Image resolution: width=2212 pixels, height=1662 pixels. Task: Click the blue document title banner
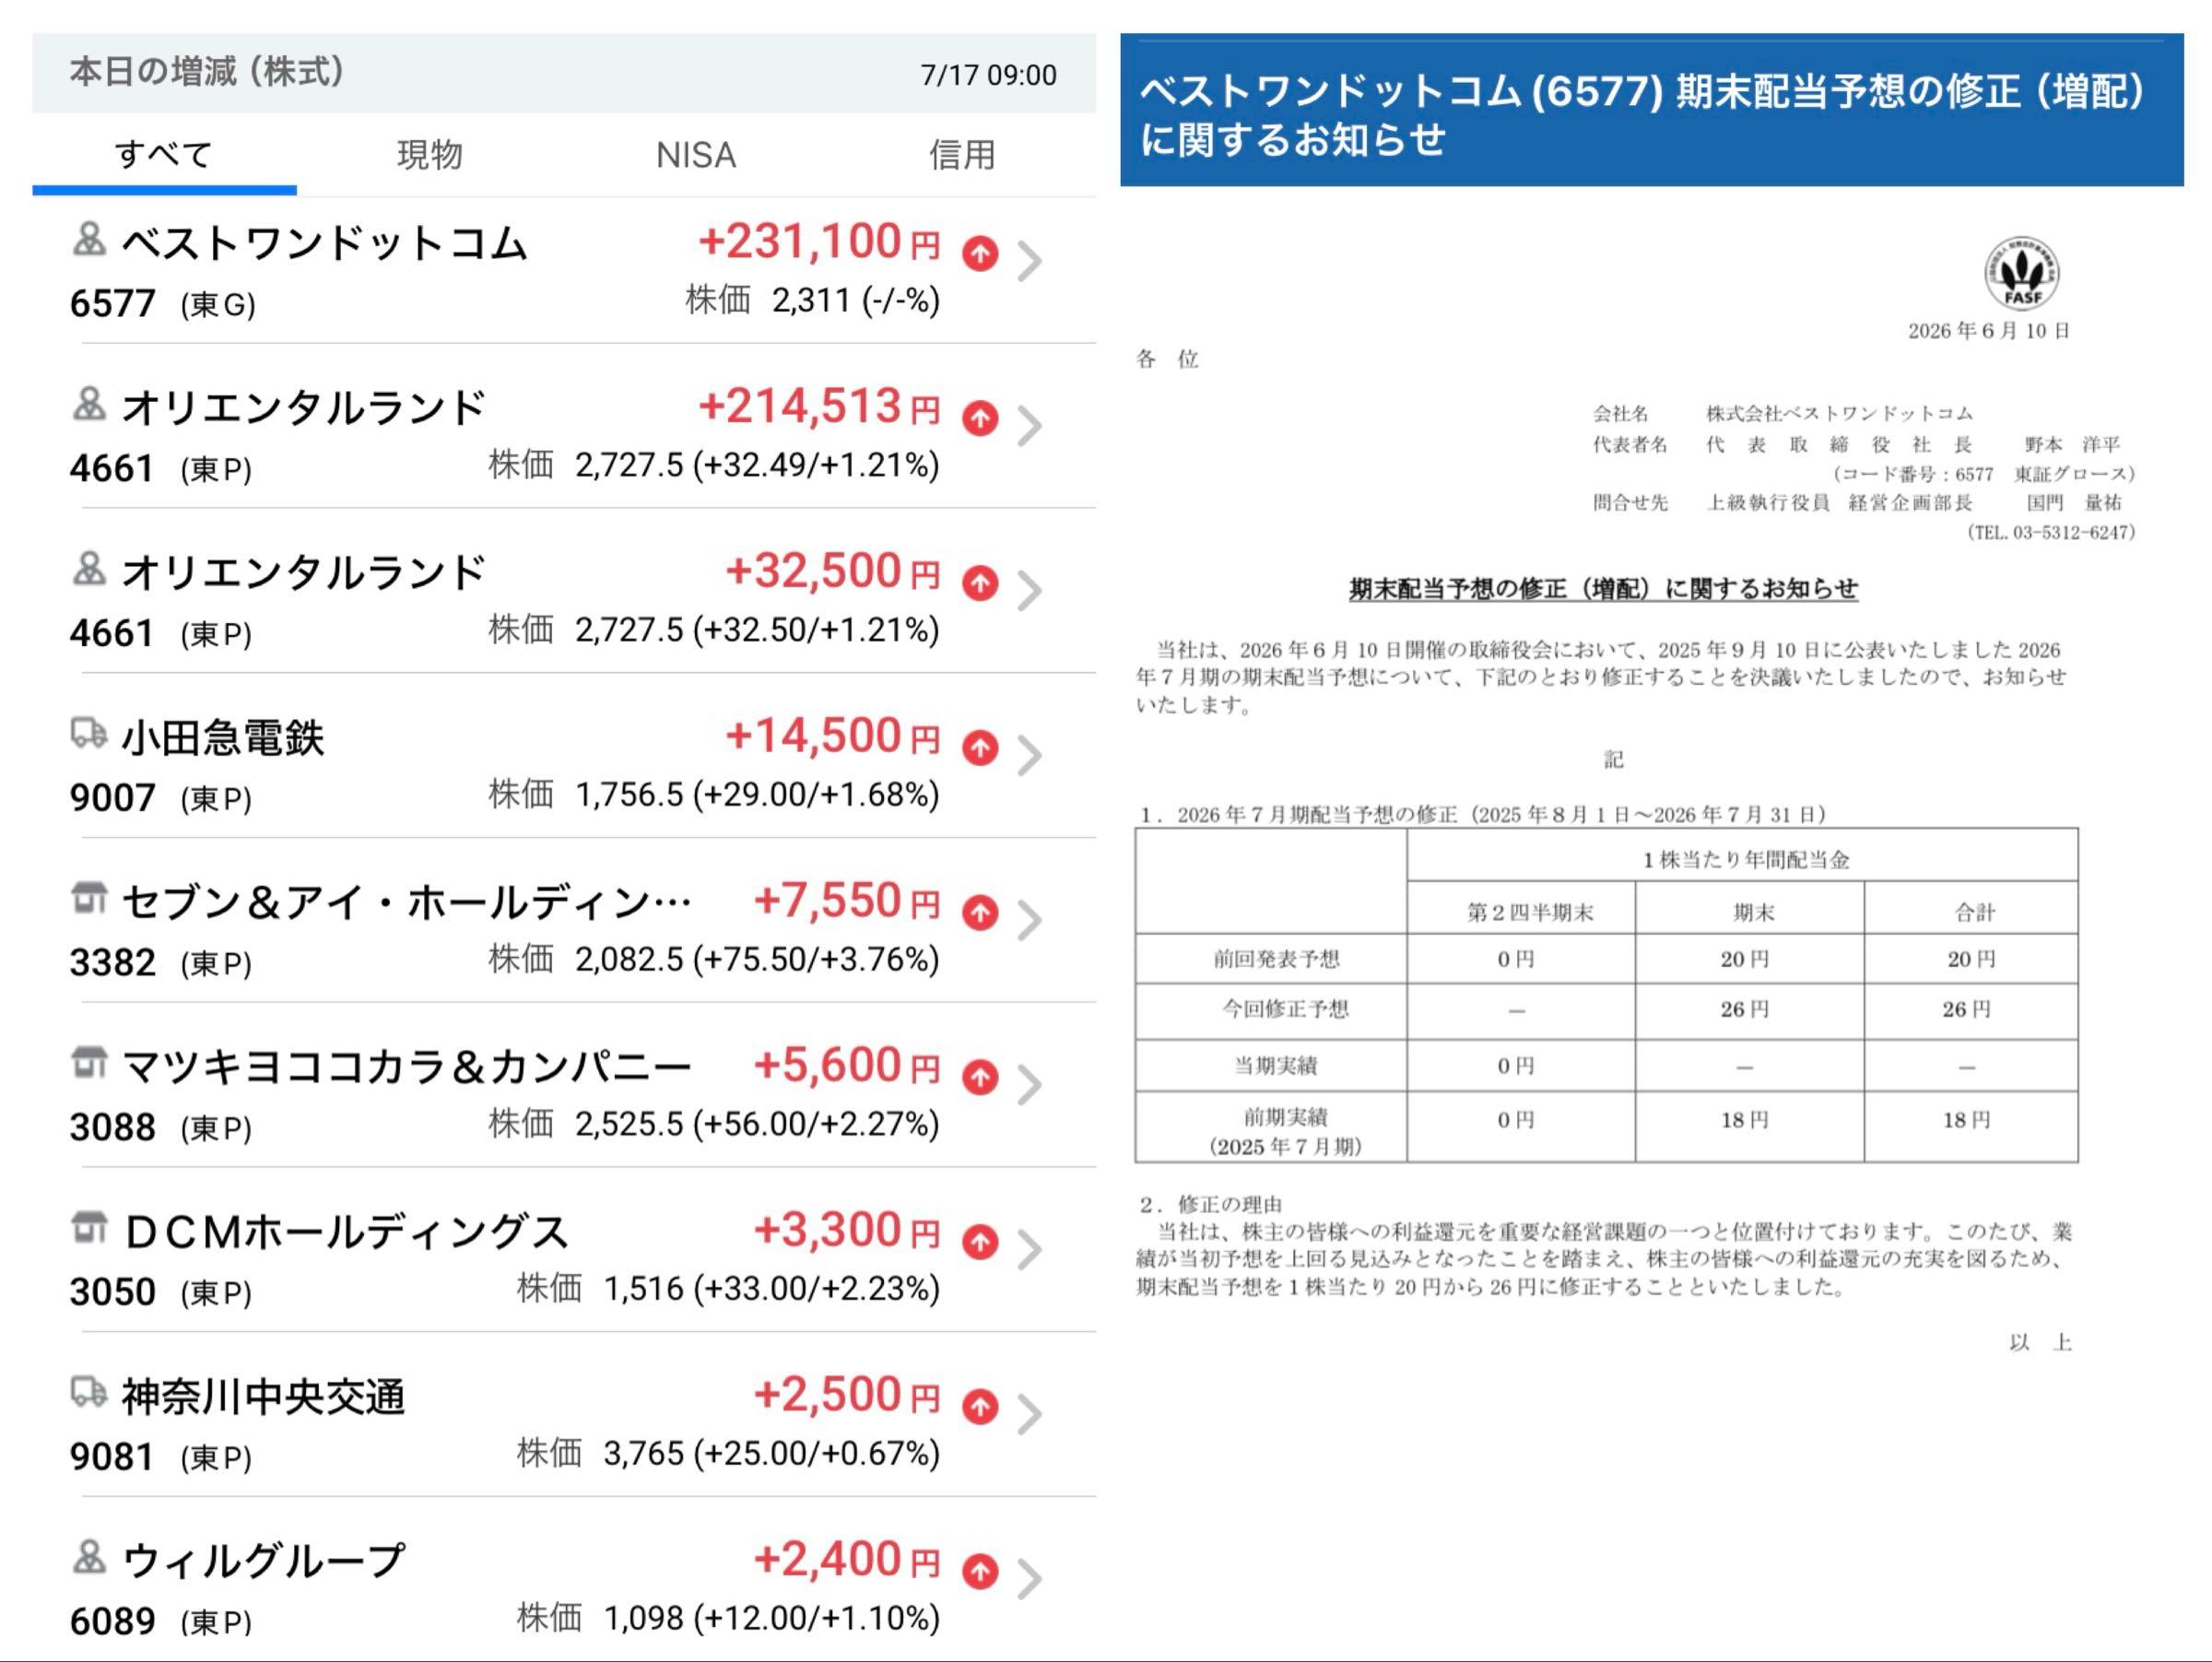coord(1651,111)
